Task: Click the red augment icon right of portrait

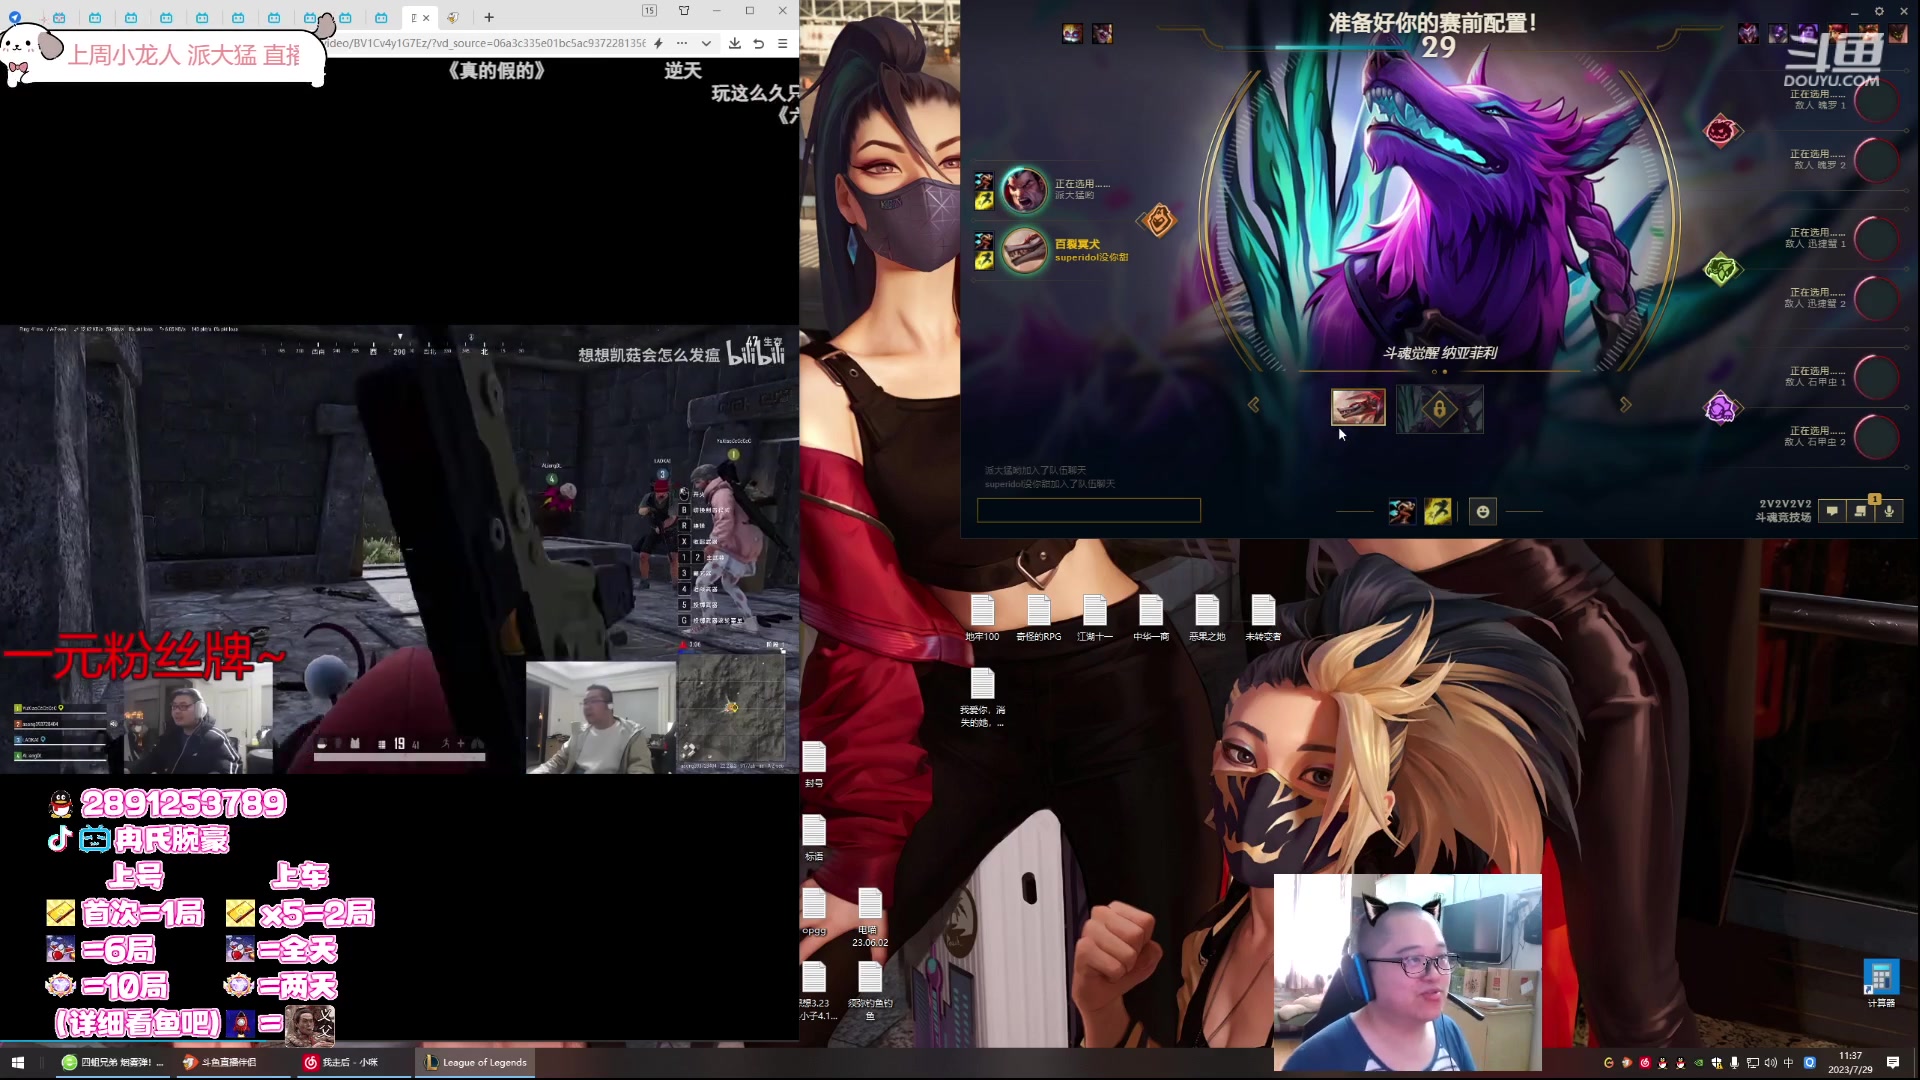Action: 1721,130
